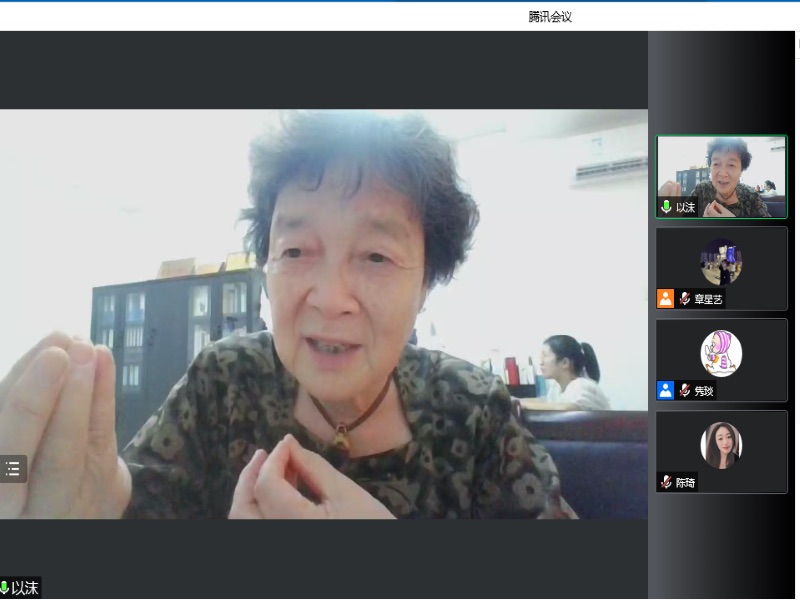Click the muted microphone icon next to 章星艺
The height and width of the screenshot is (600, 800).
[685, 299]
